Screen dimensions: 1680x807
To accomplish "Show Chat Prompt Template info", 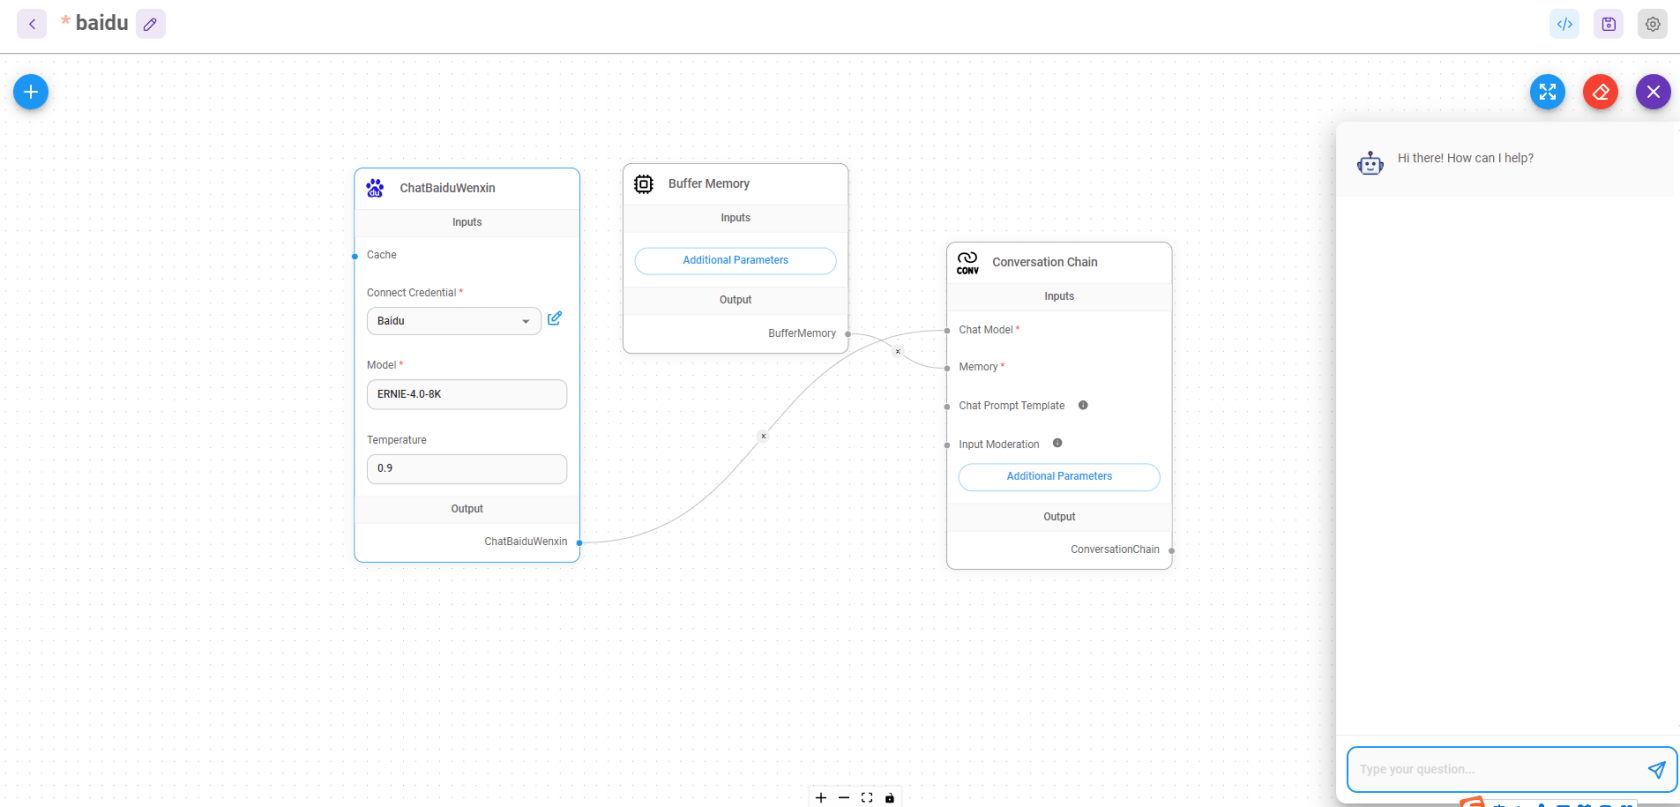I will 1083,405.
